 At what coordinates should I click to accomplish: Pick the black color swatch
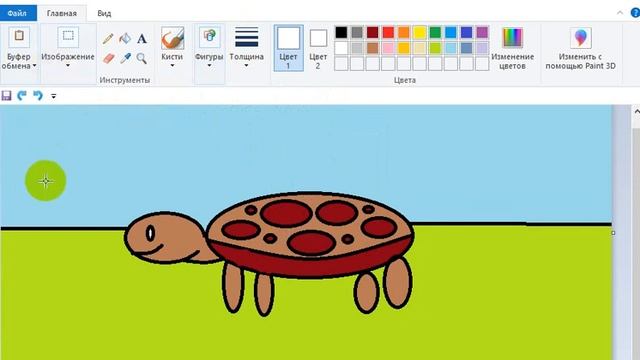point(341,32)
